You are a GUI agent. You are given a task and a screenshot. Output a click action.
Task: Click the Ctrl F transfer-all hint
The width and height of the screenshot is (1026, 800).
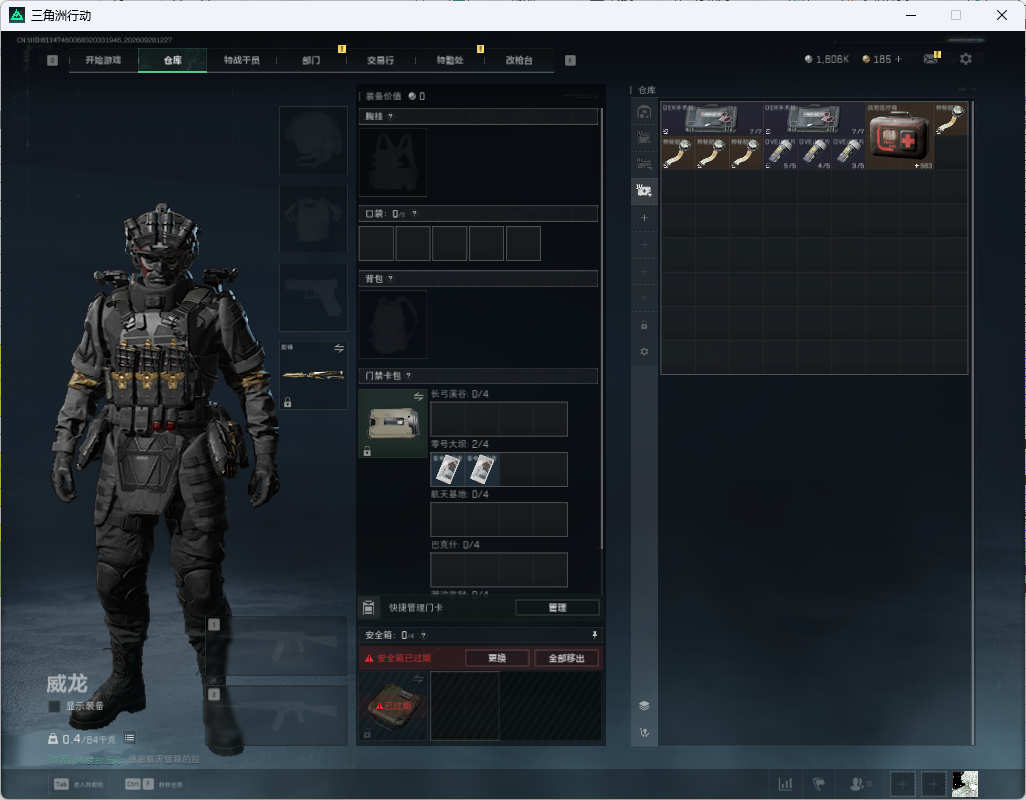click(x=154, y=784)
